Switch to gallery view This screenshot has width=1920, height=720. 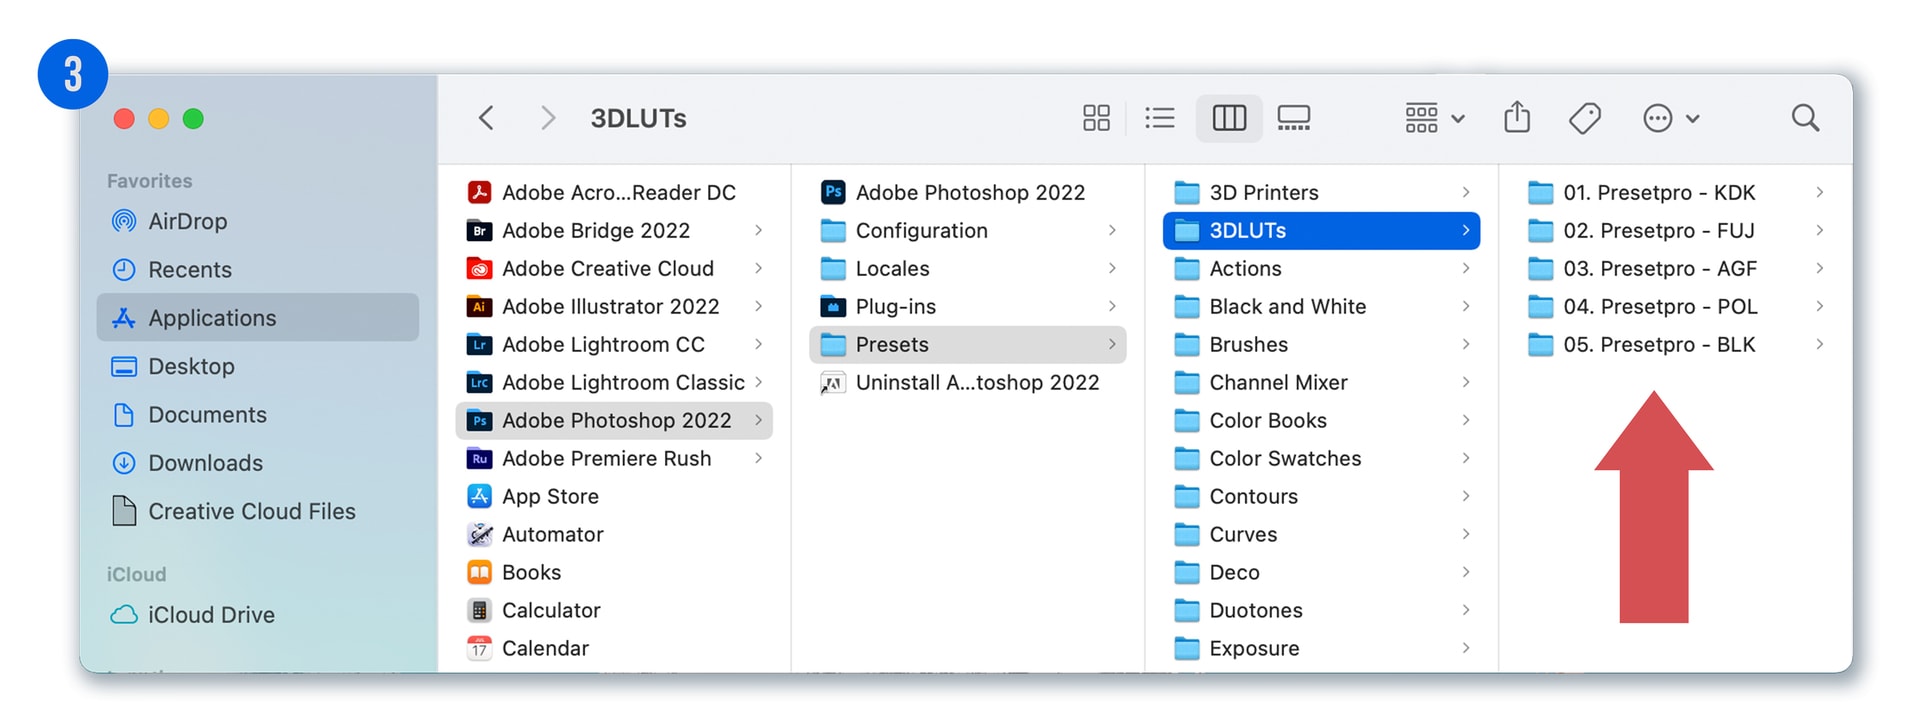point(1294,118)
